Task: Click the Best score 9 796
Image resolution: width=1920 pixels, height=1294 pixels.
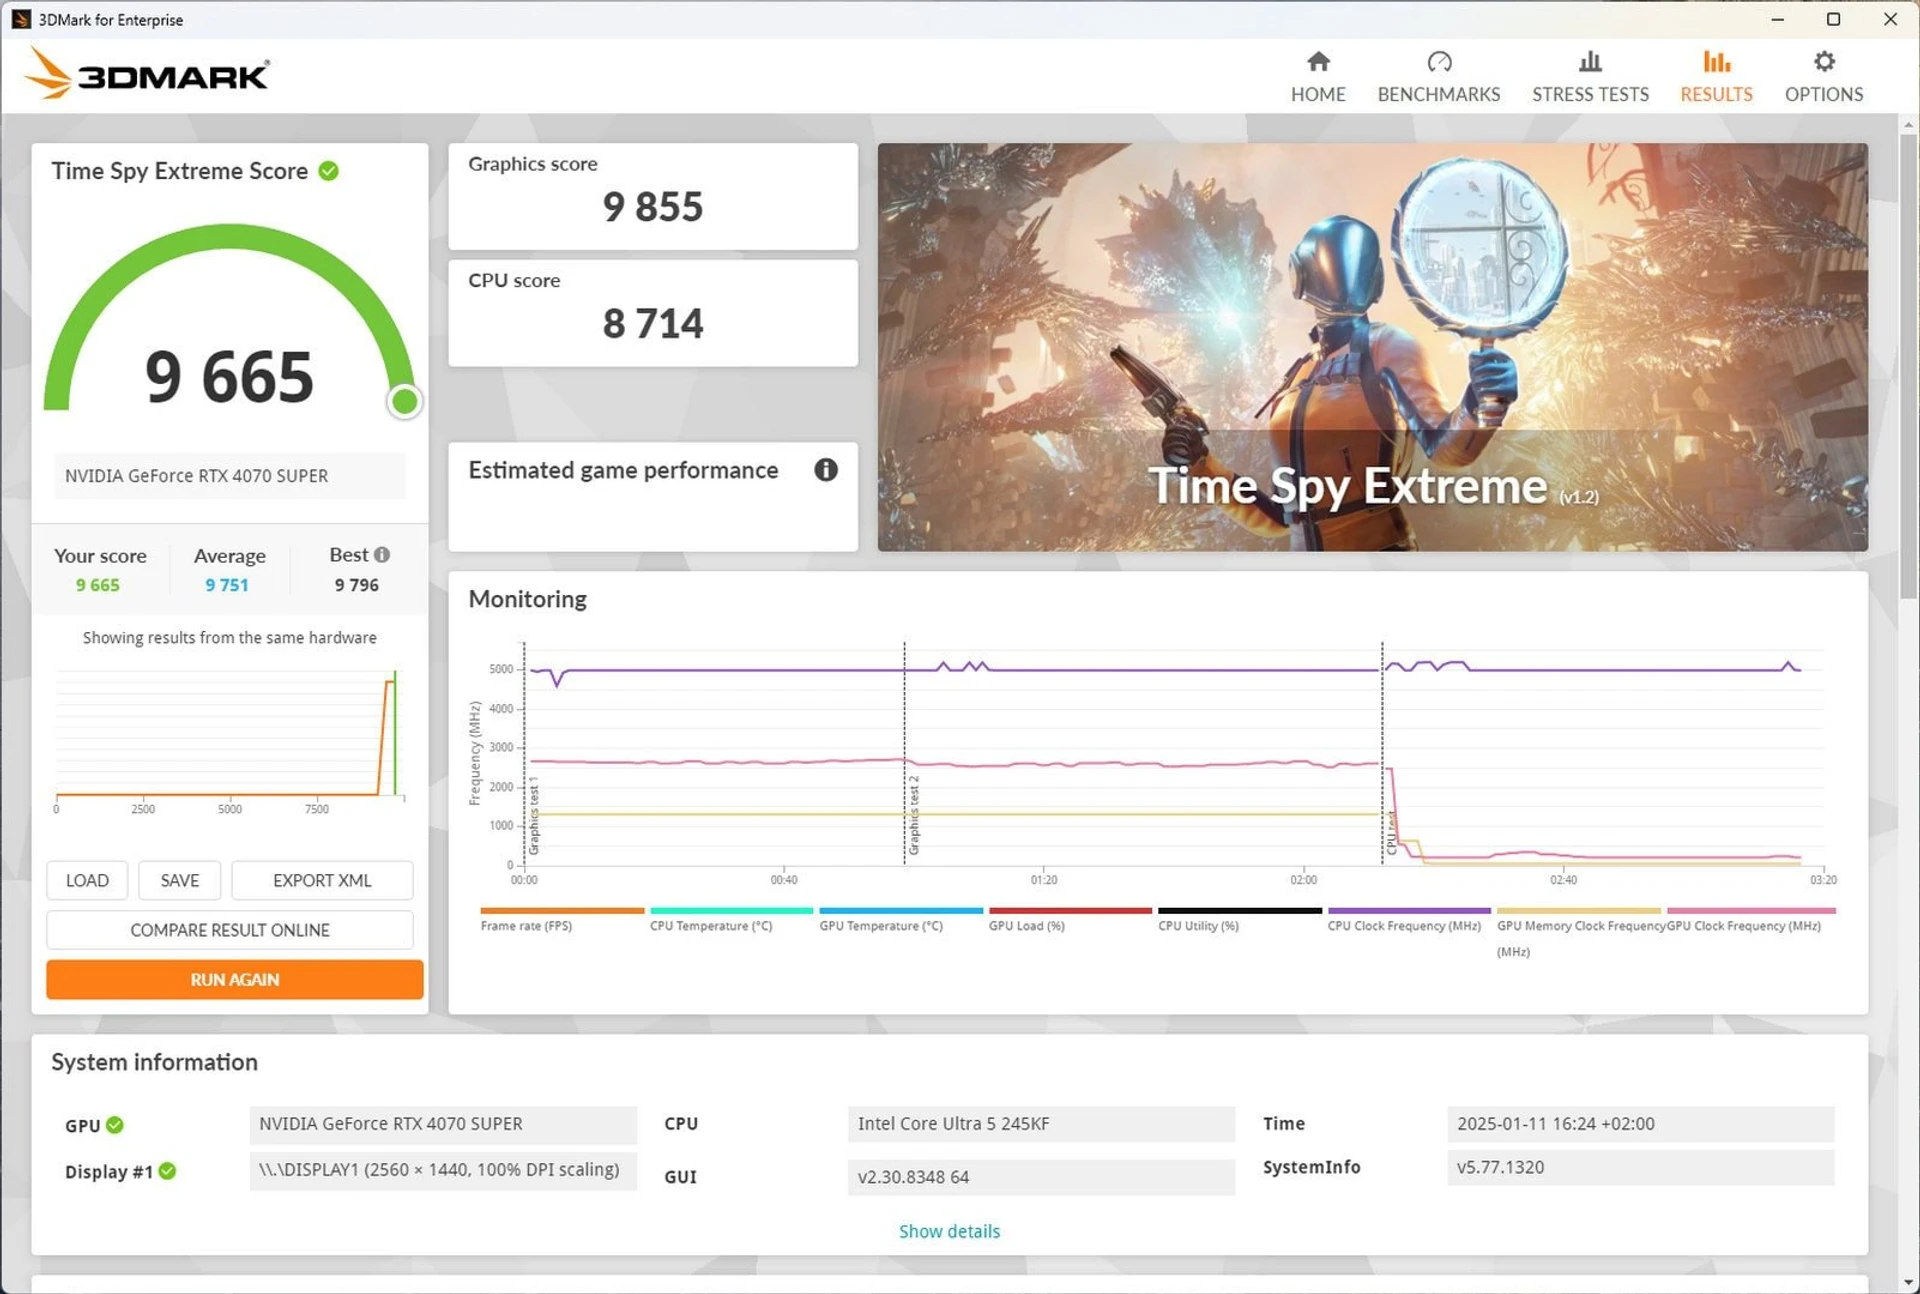Action: click(357, 585)
